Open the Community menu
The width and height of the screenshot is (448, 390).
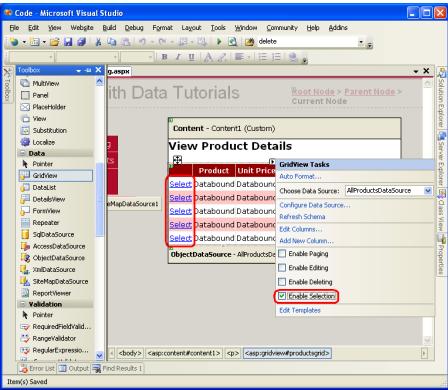point(282,28)
